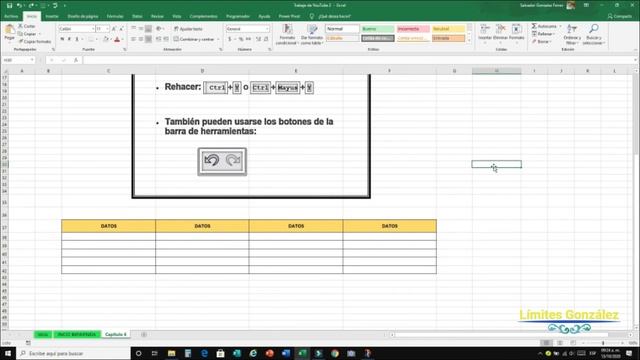
Task: Save the workbook from quick access toolbar
Action: [x=9, y=5]
